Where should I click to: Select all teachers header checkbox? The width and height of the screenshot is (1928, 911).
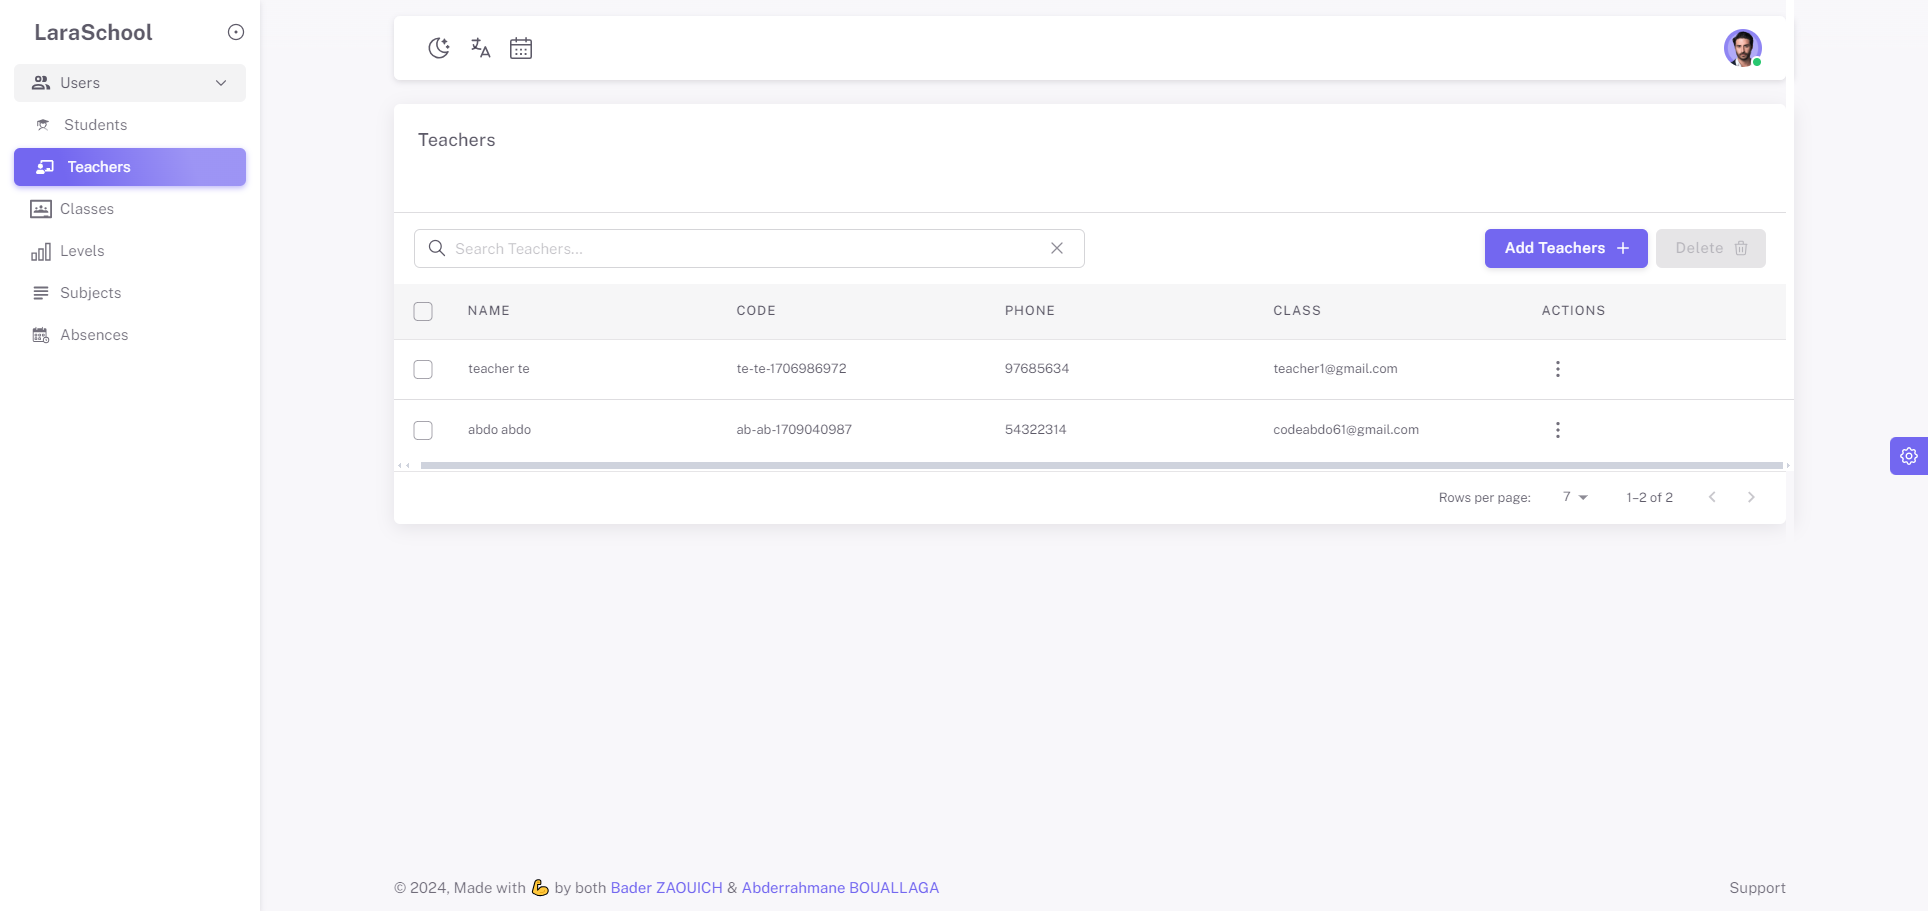[x=423, y=311]
